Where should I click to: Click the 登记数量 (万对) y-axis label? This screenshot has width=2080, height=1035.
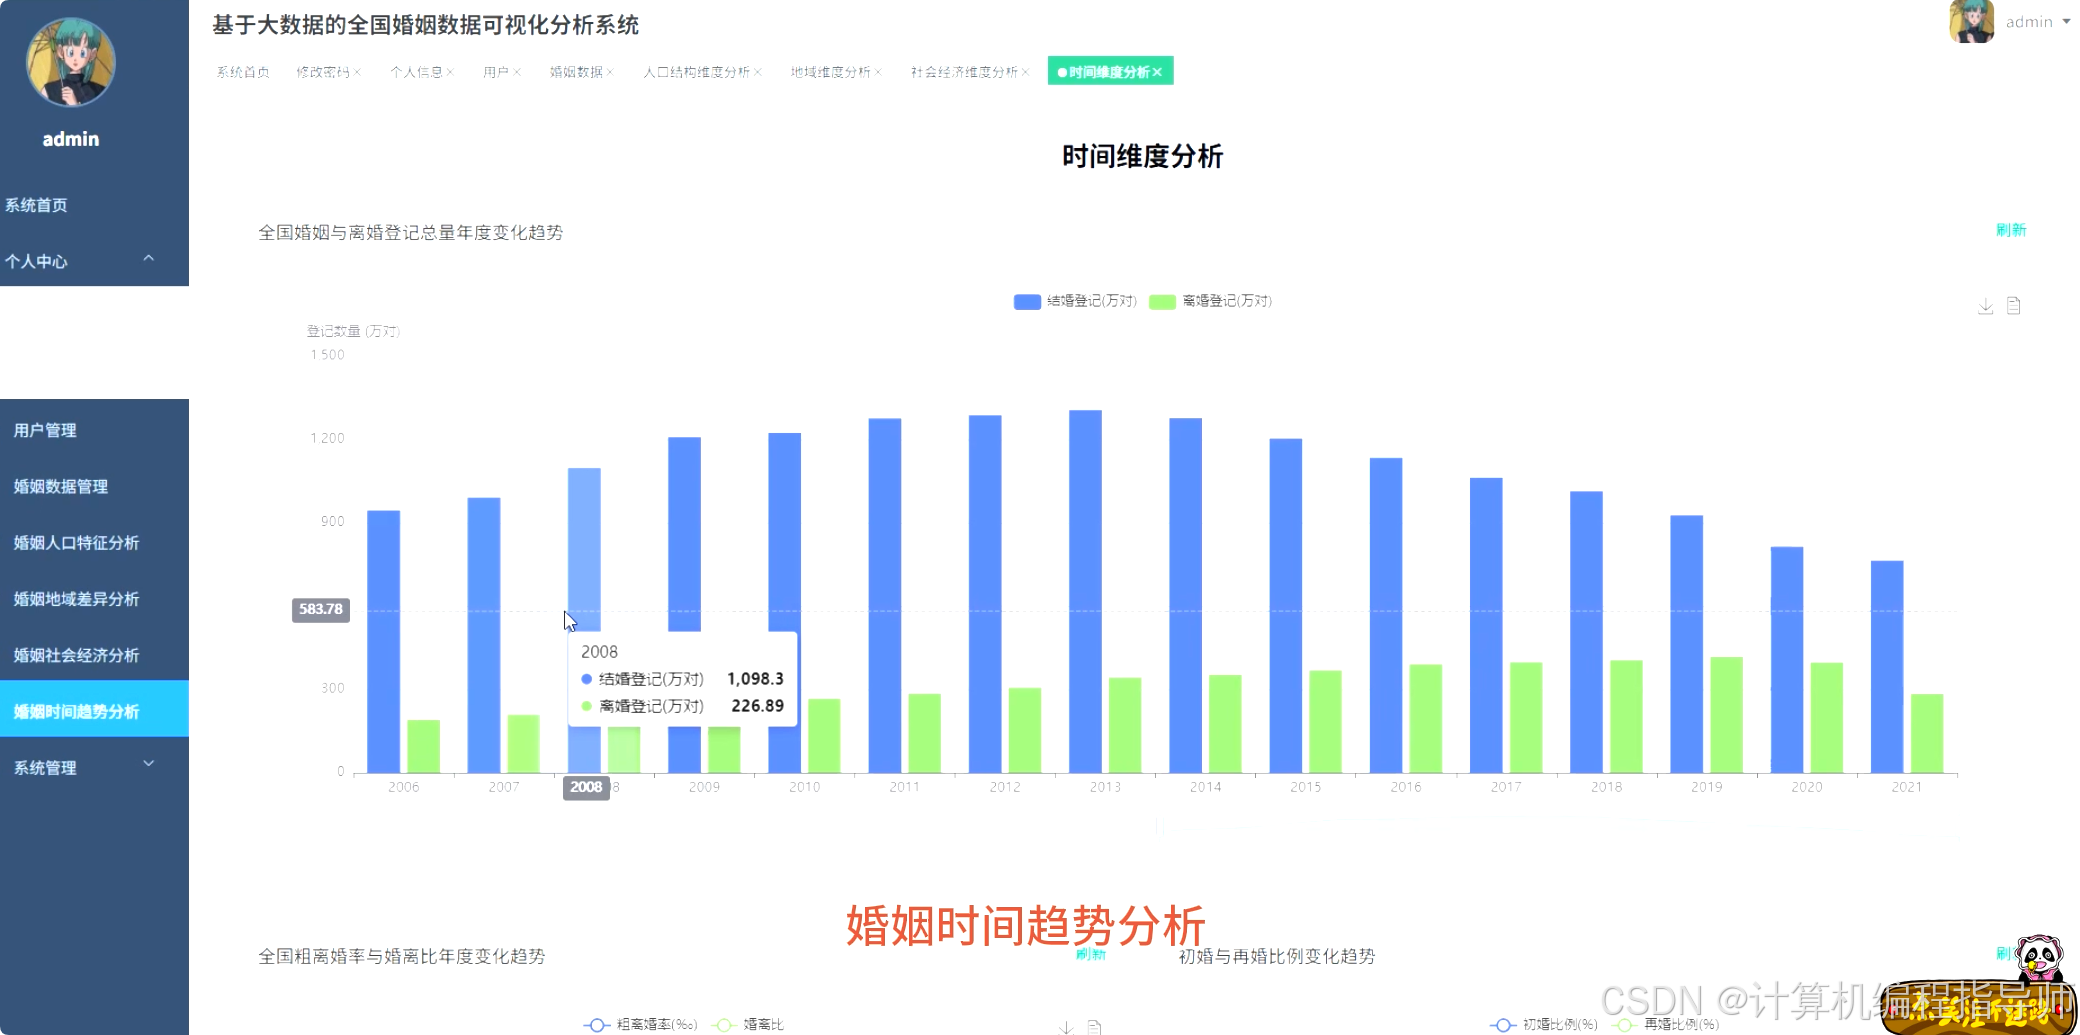[x=353, y=331]
